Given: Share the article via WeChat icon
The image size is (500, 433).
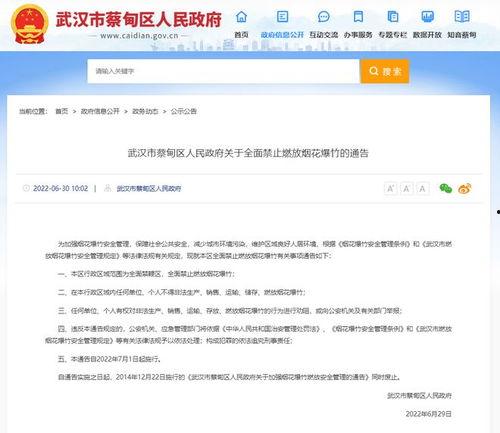Looking at the screenshot, I should click(446, 188).
